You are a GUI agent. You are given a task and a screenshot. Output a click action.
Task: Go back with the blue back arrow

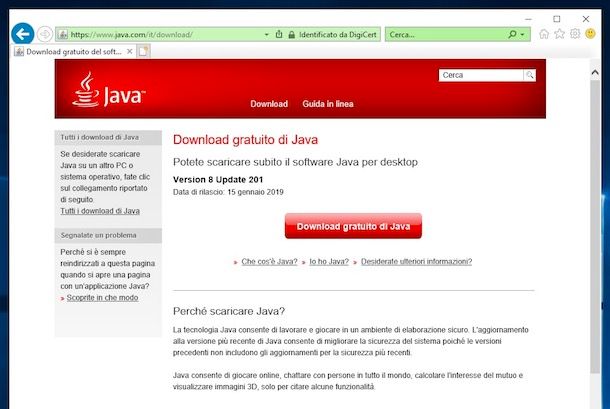click(23, 34)
